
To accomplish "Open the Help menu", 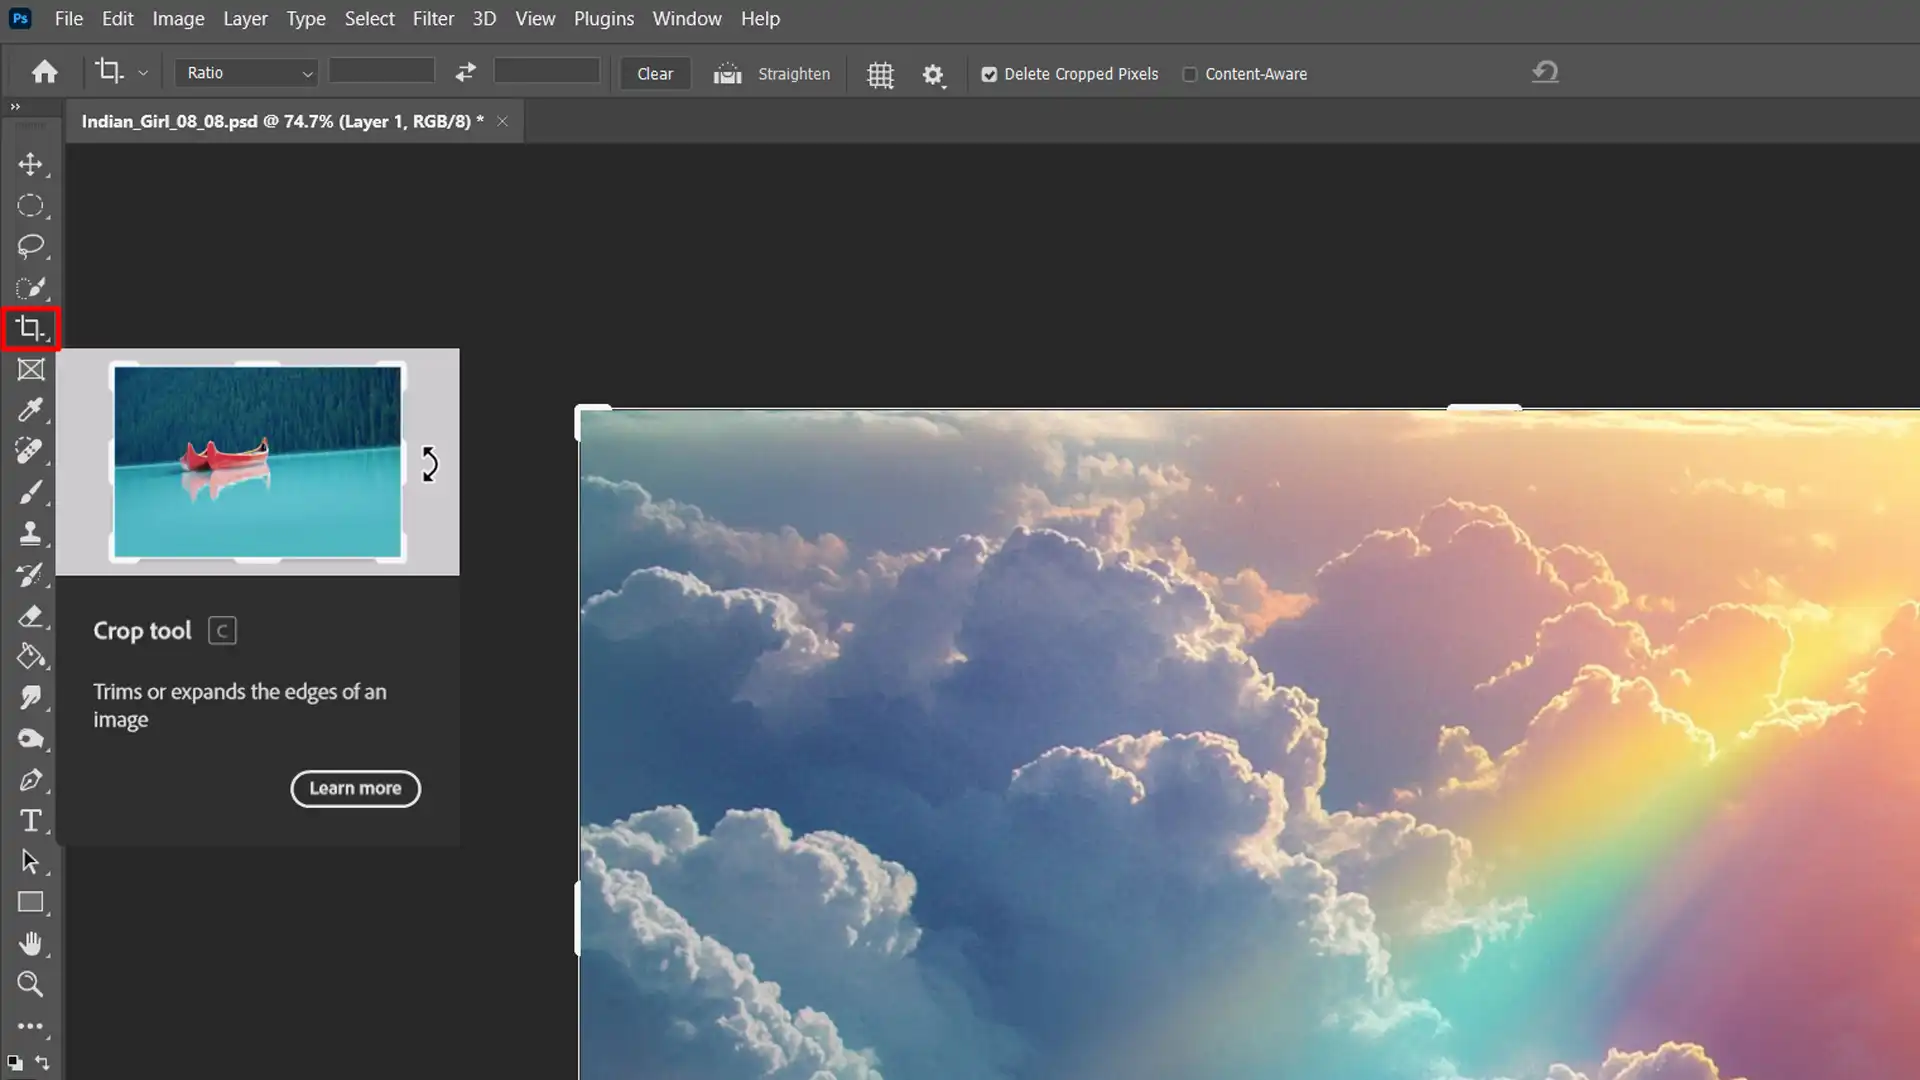I will (x=760, y=18).
